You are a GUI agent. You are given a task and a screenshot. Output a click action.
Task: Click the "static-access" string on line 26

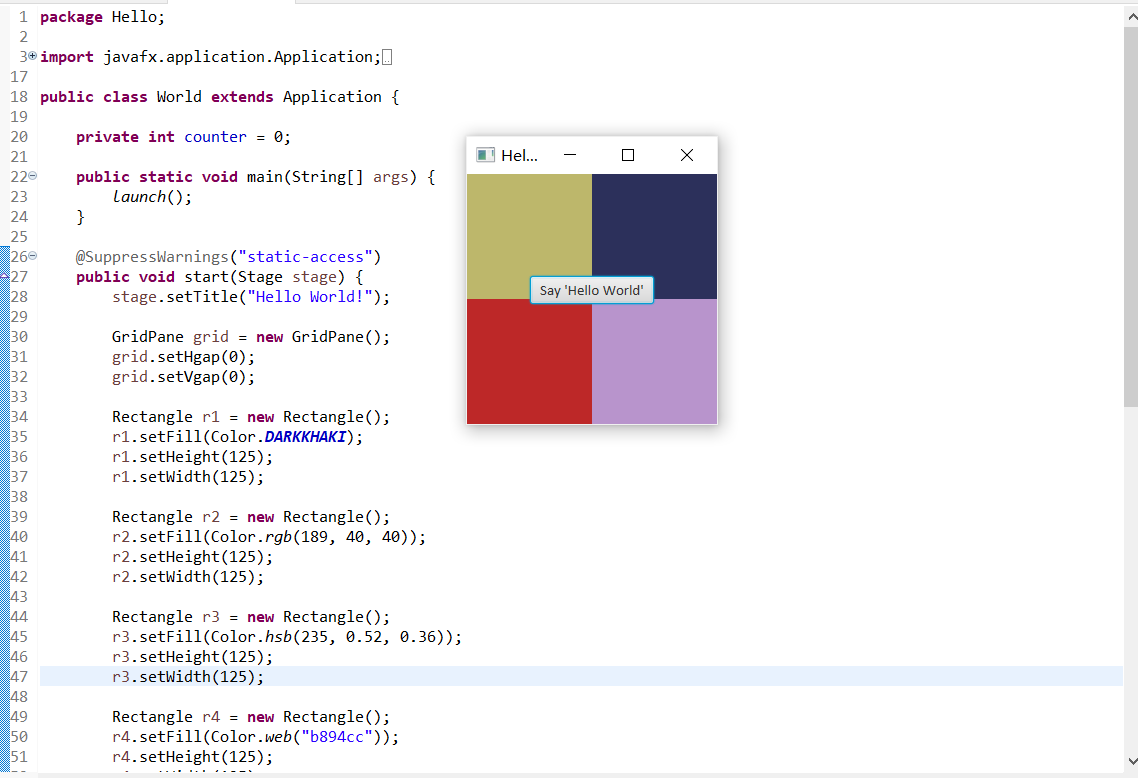306,257
